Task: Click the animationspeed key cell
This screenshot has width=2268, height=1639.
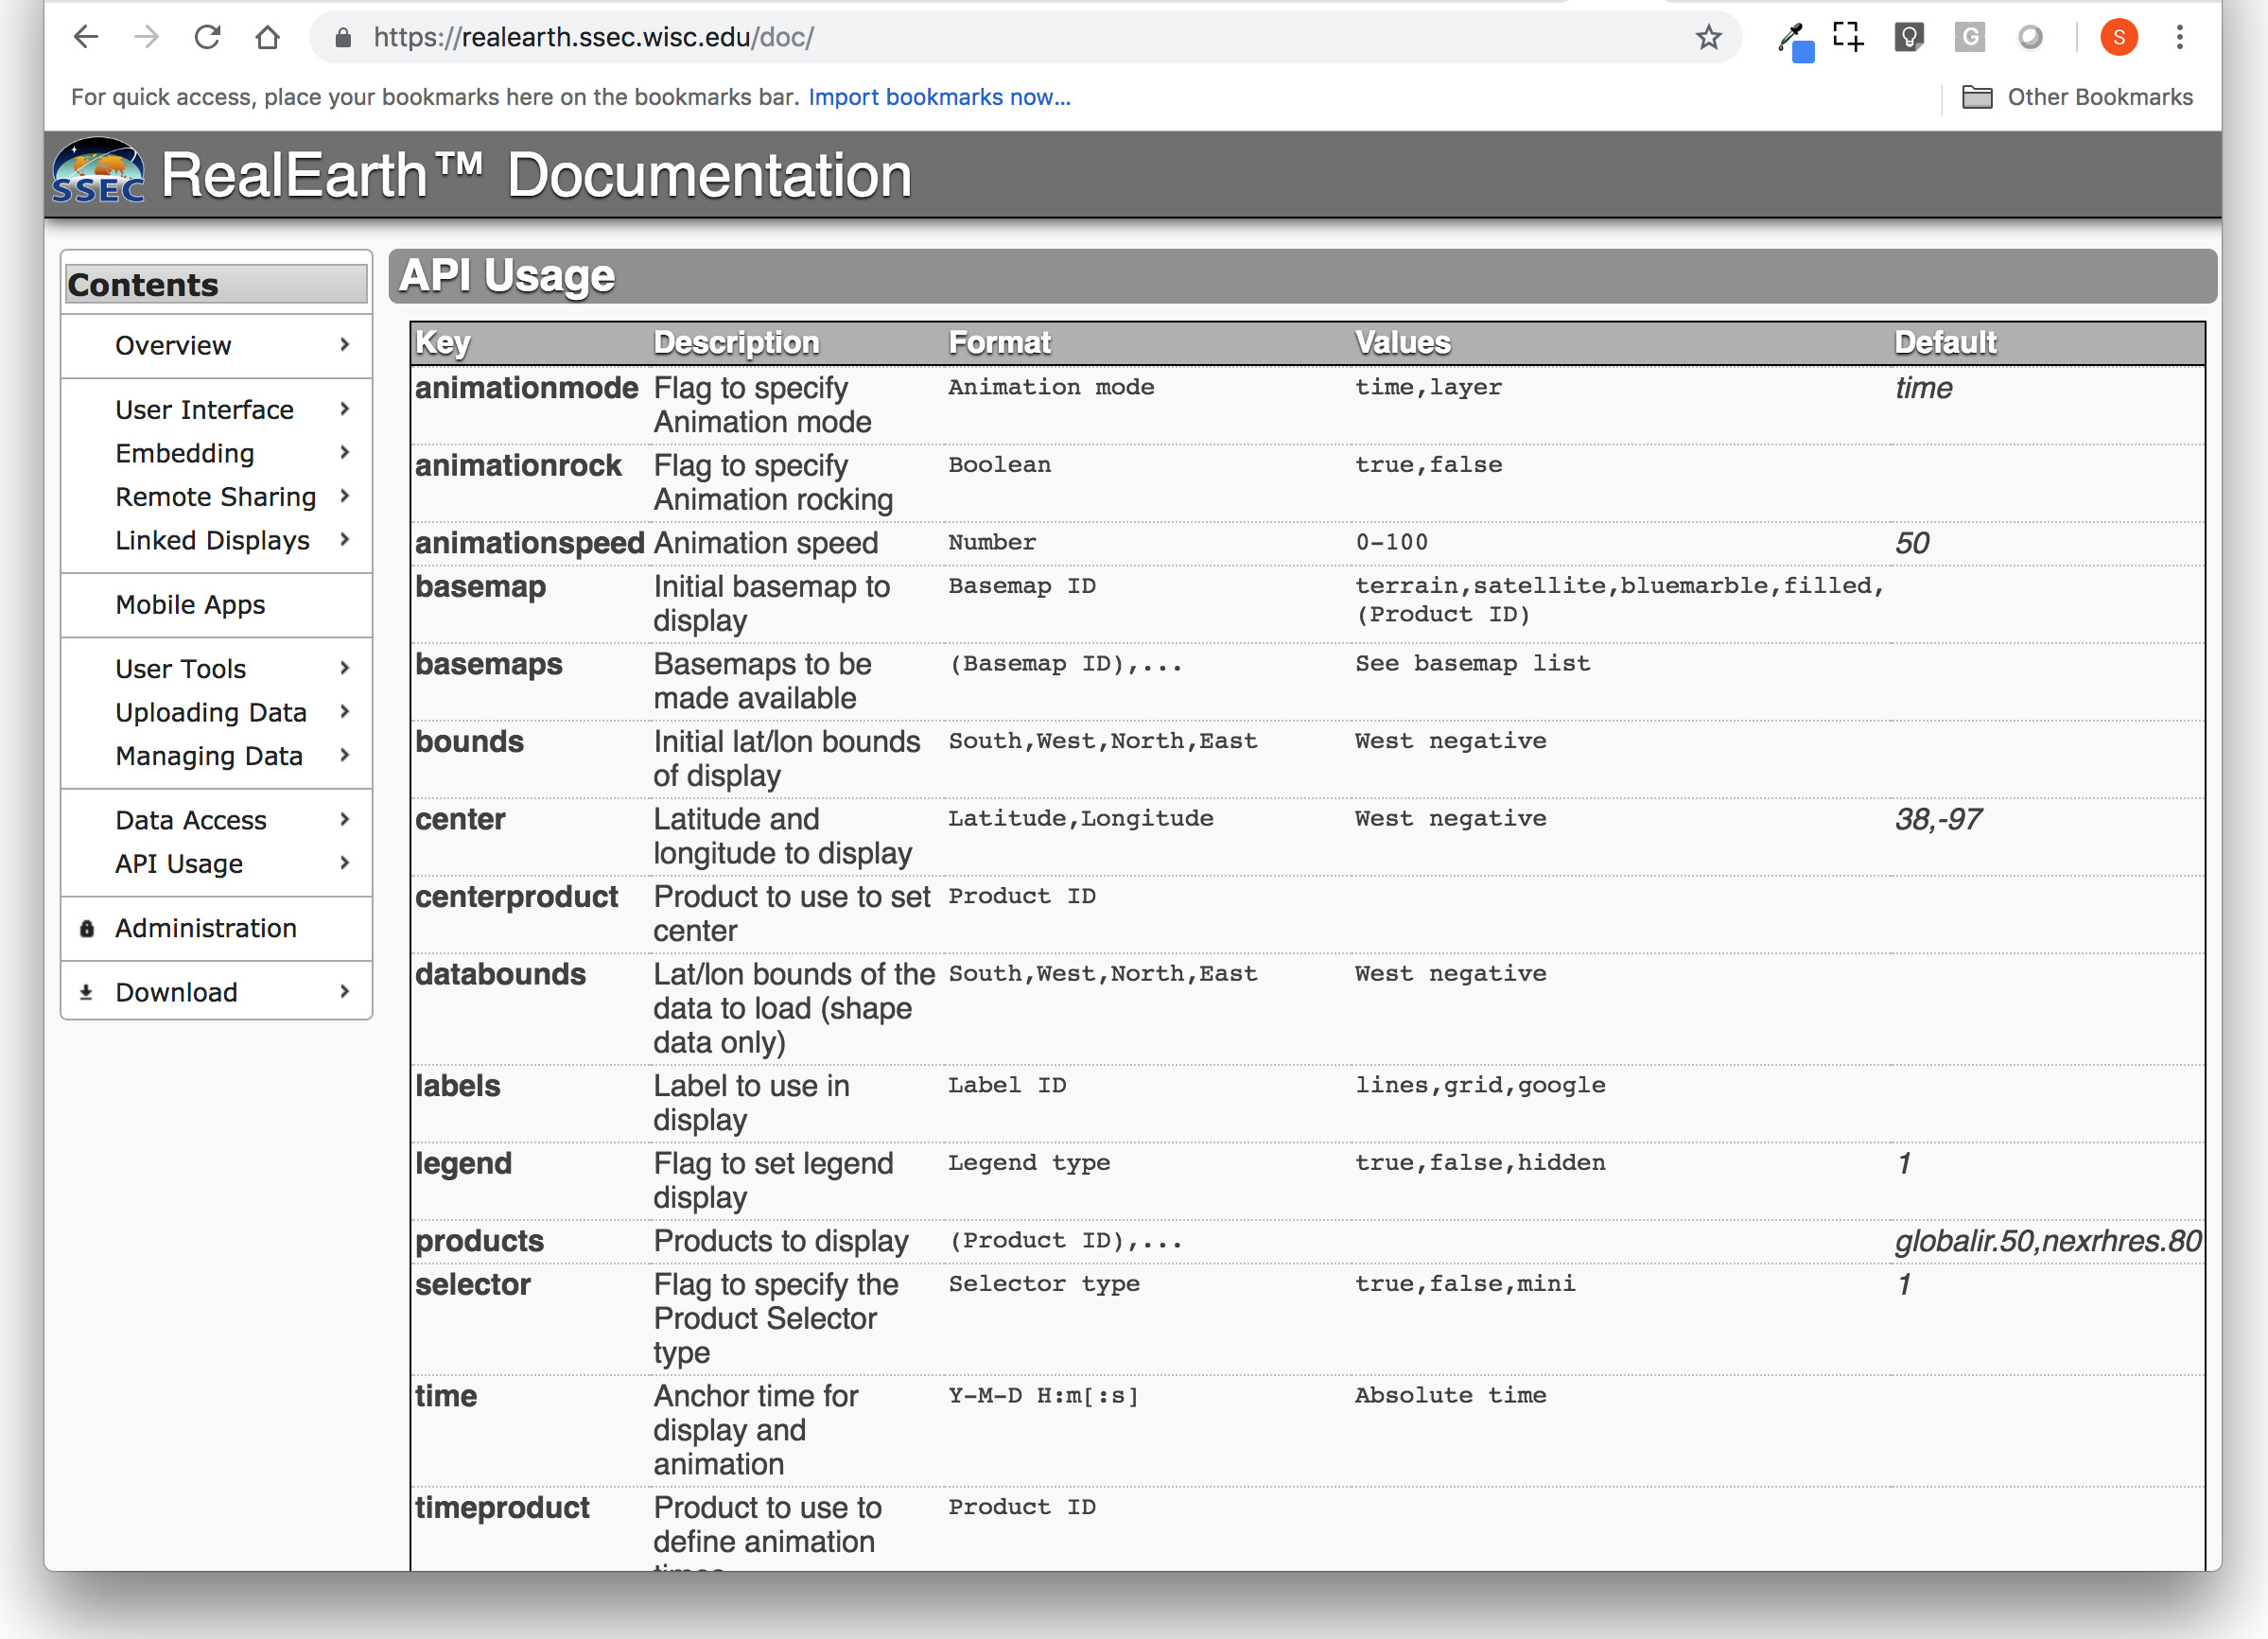Action: (530, 543)
